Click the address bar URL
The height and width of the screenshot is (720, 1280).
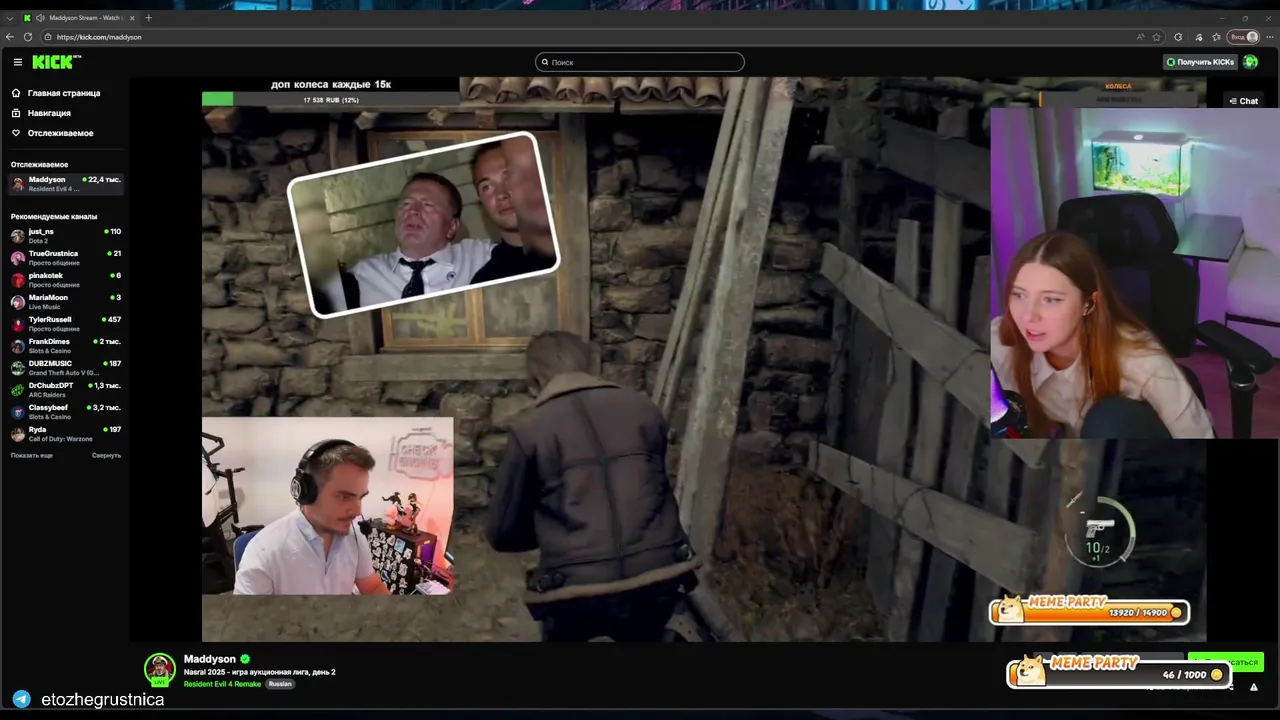(x=98, y=37)
